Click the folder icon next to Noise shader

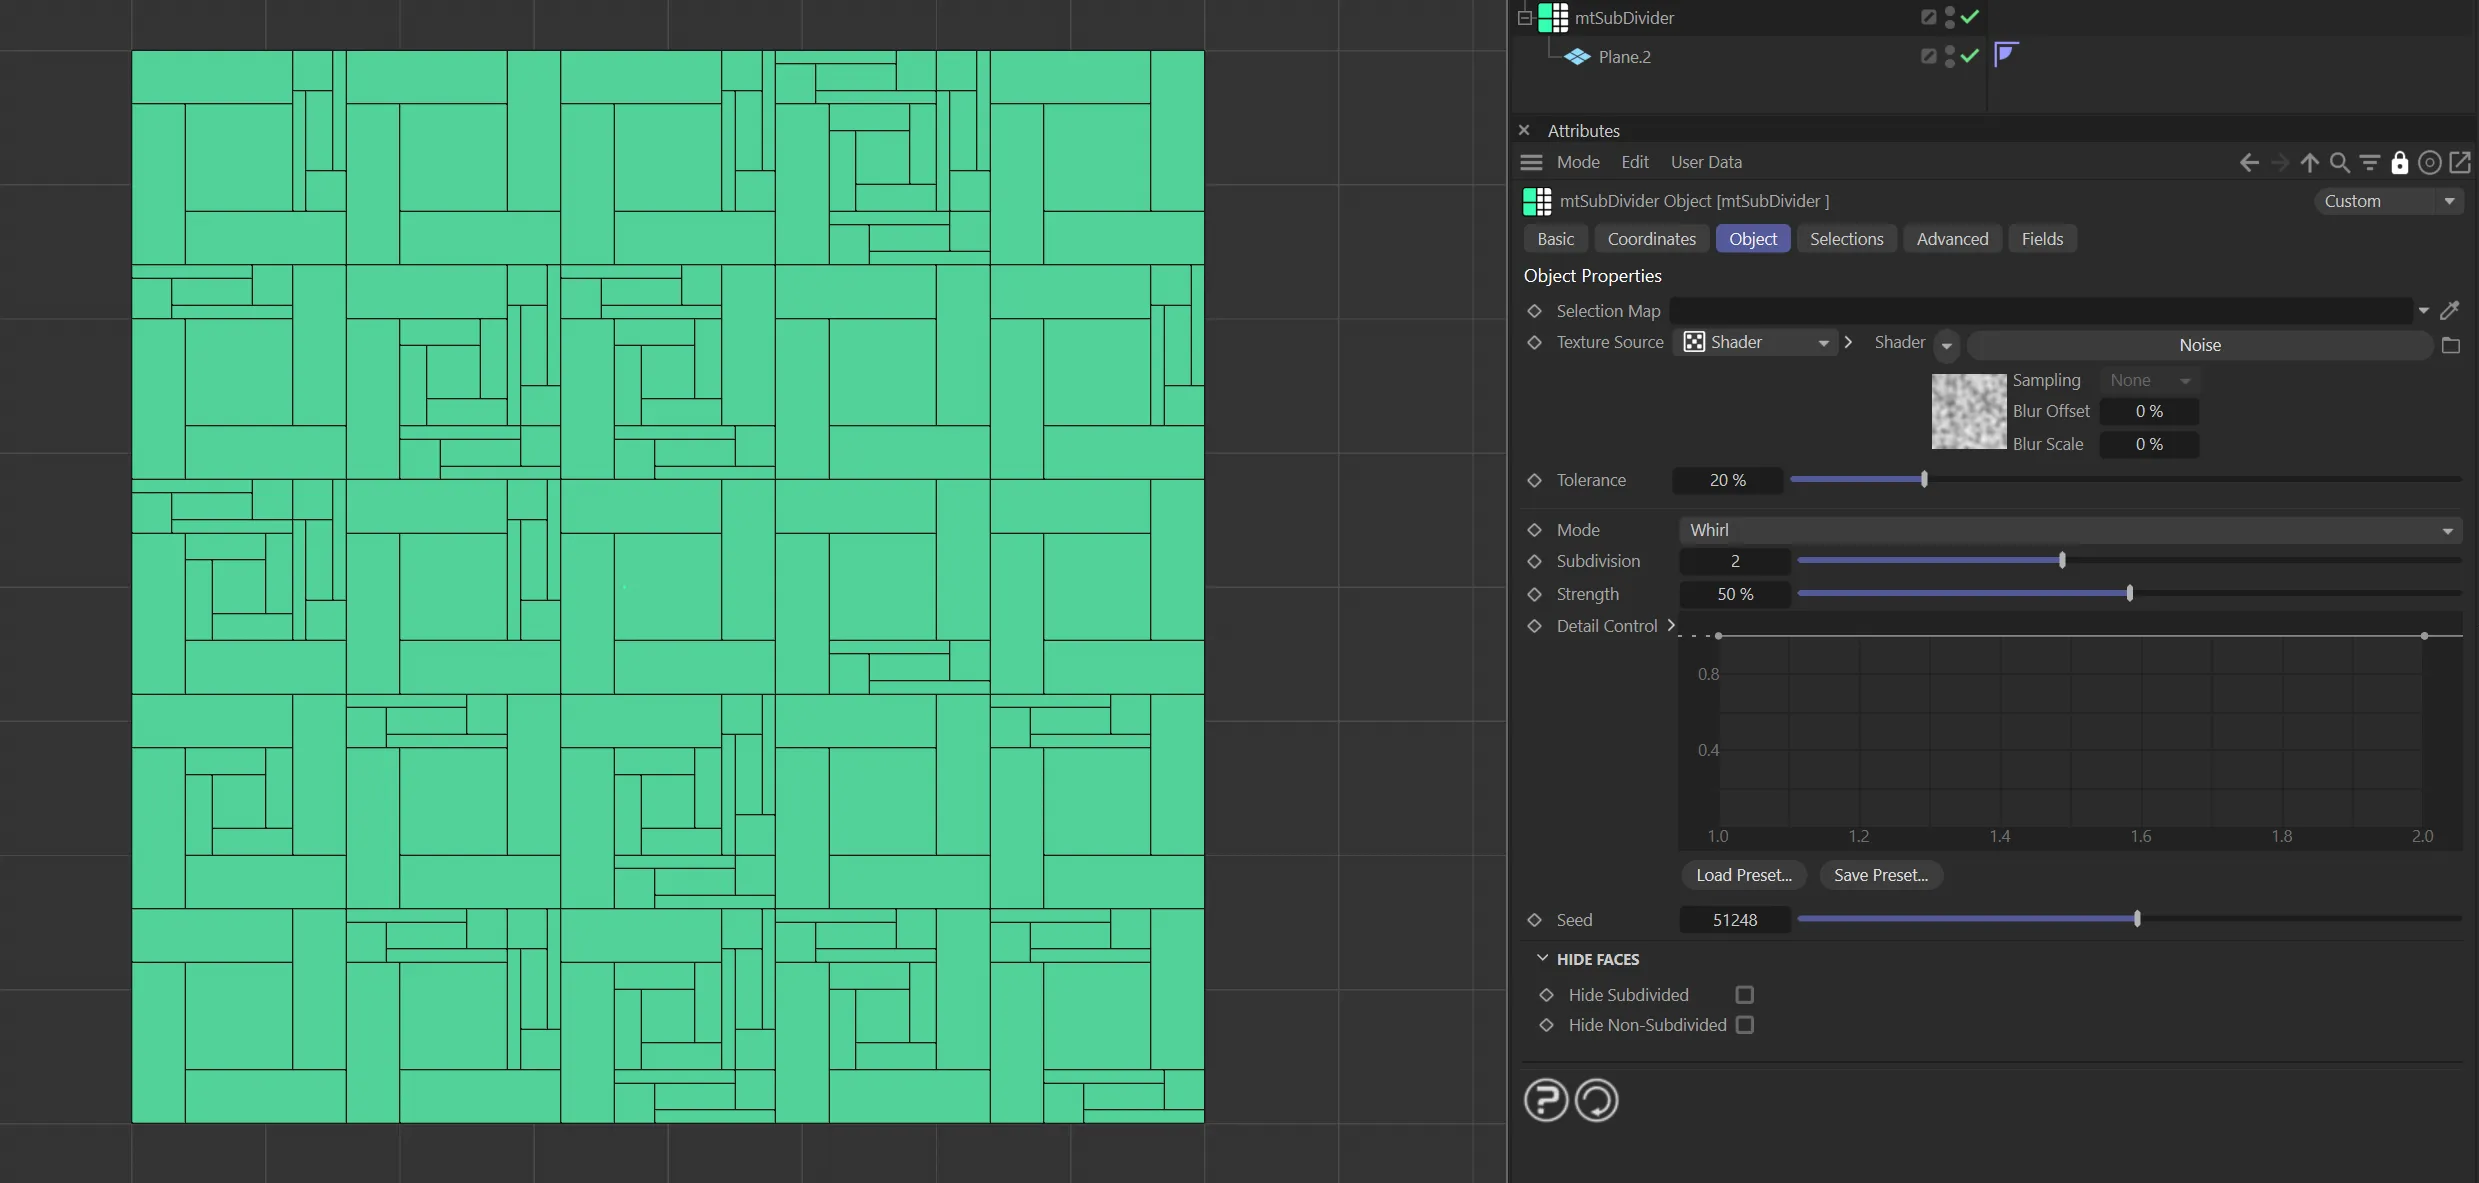2450,345
